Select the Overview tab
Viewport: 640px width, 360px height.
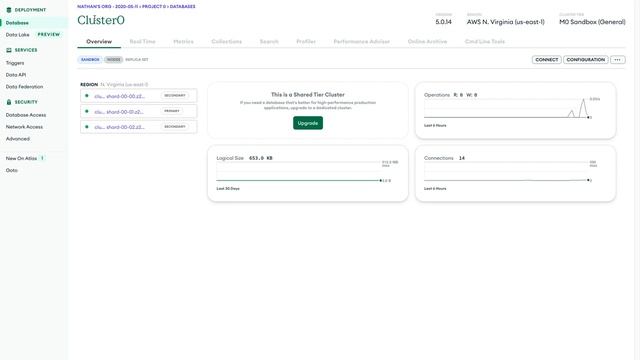point(99,42)
